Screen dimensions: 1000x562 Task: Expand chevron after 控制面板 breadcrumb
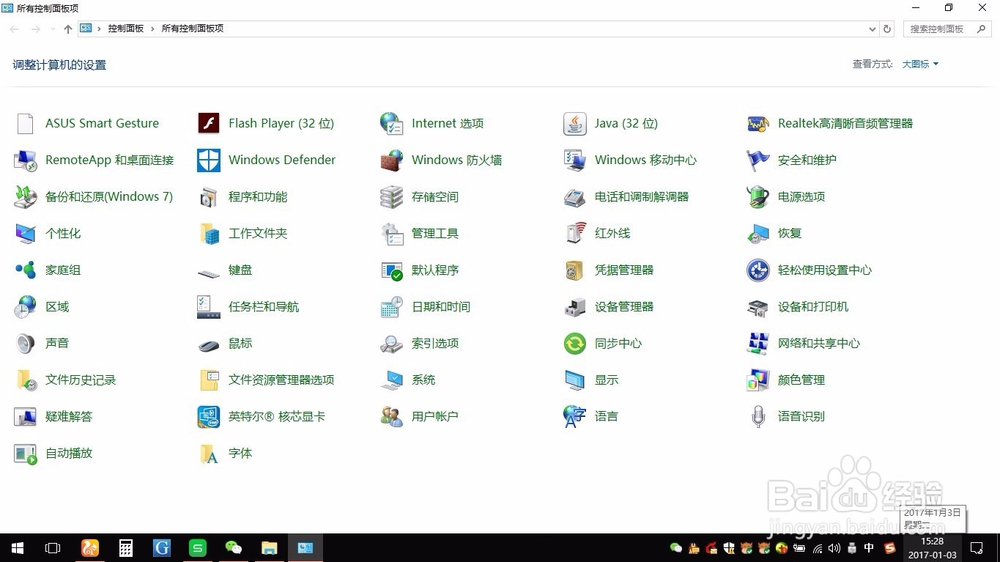pos(152,29)
